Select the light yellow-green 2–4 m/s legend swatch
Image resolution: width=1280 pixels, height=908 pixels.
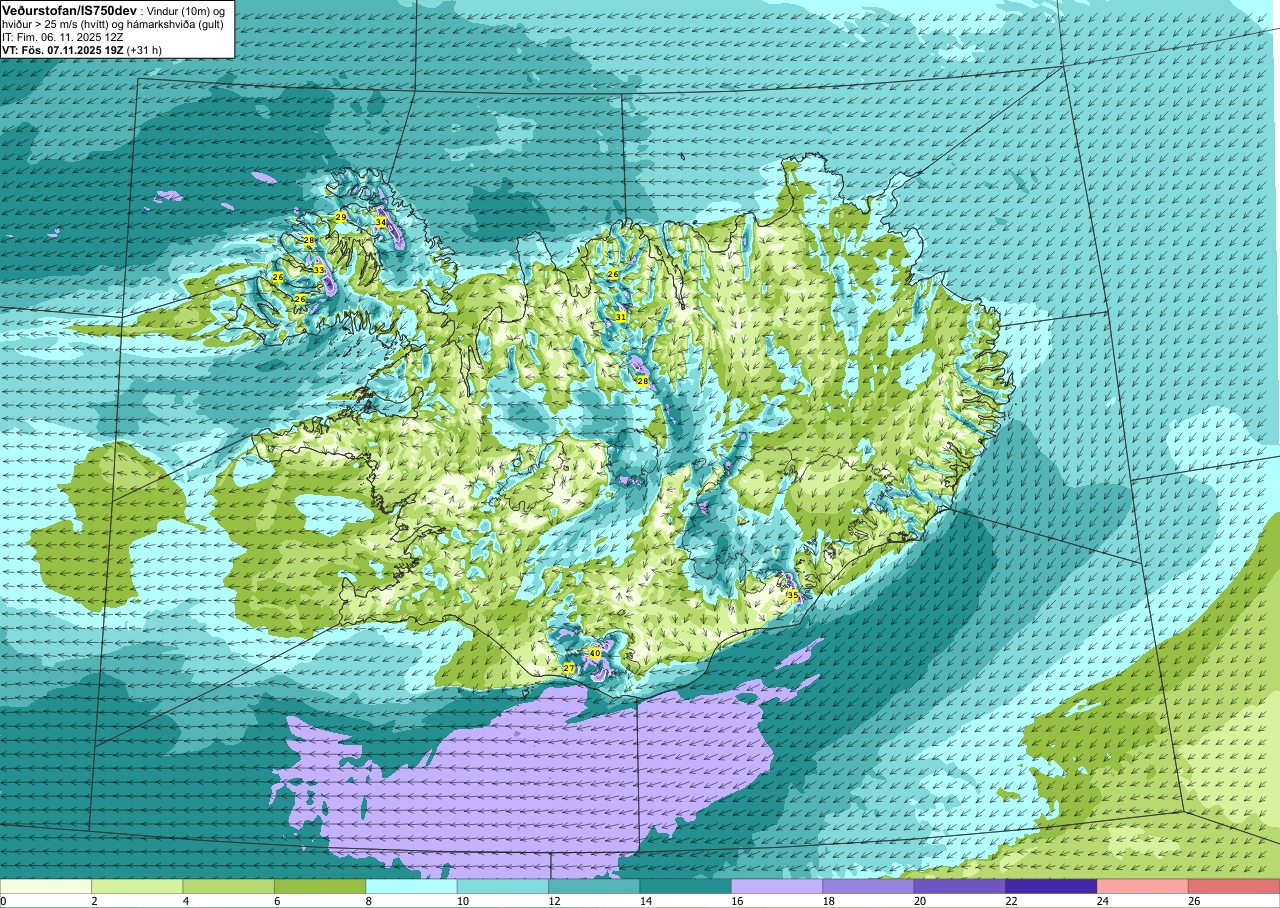(137, 886)
